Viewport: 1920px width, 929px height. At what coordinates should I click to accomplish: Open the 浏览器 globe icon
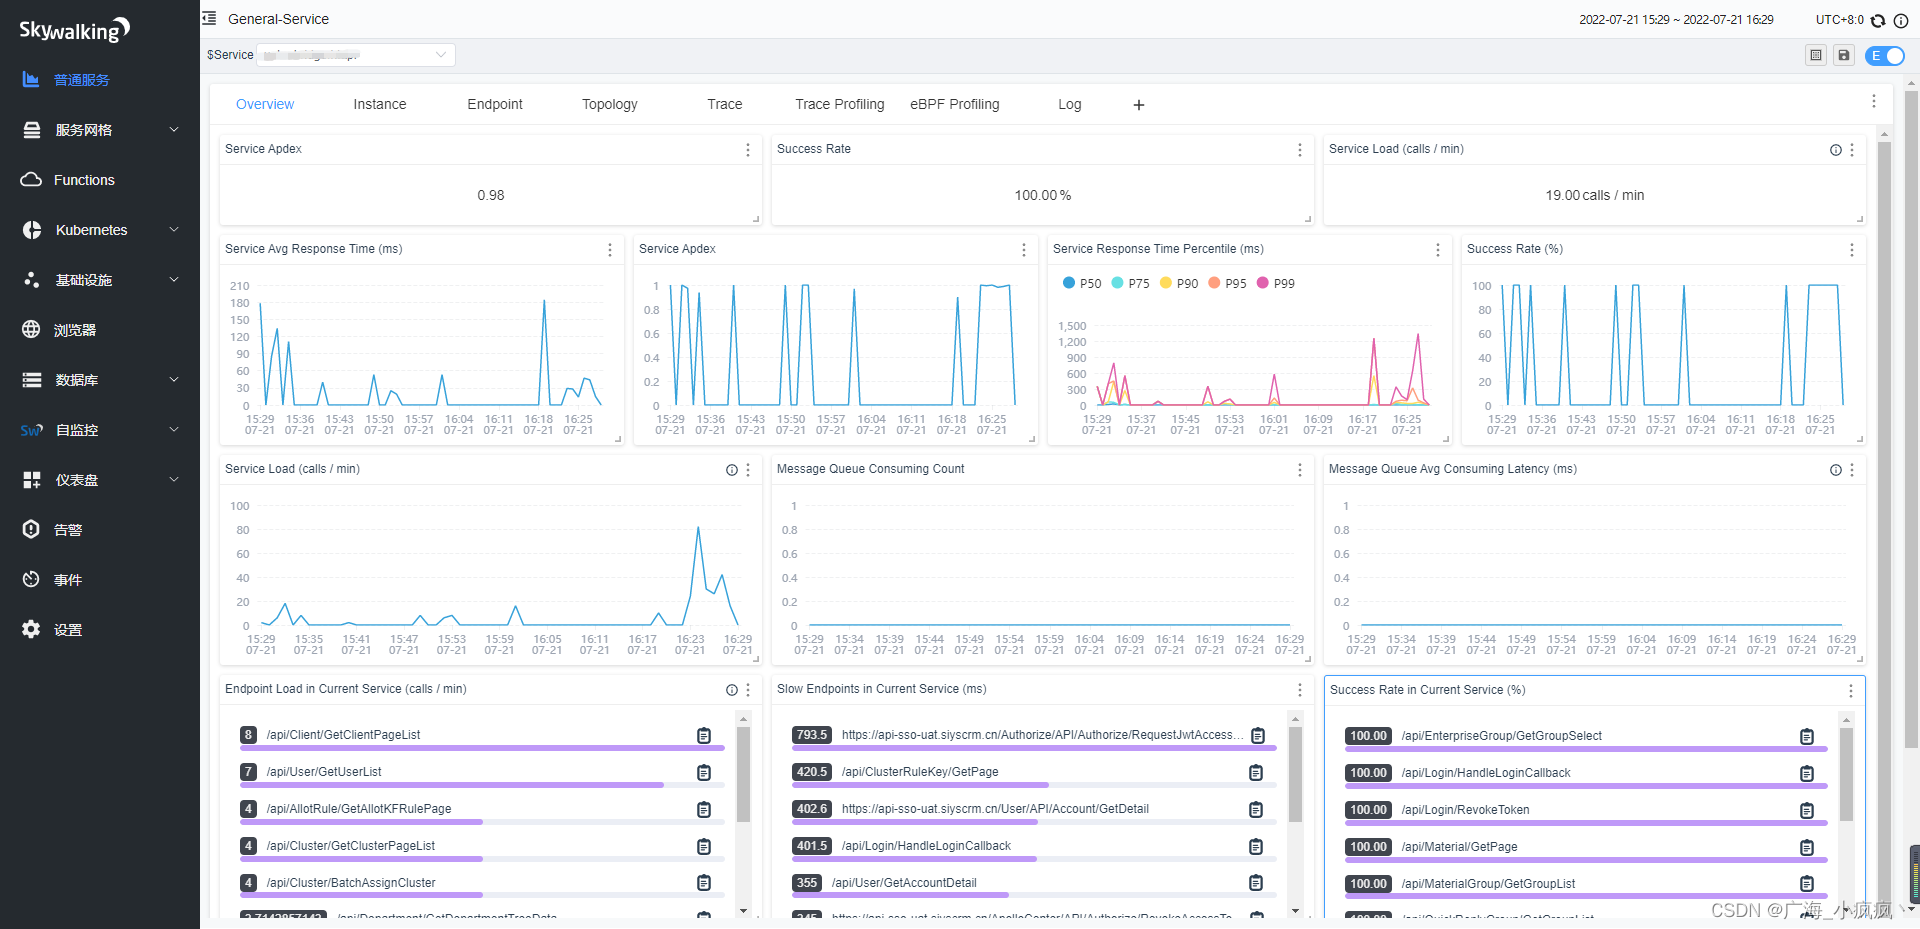[31, 330]
